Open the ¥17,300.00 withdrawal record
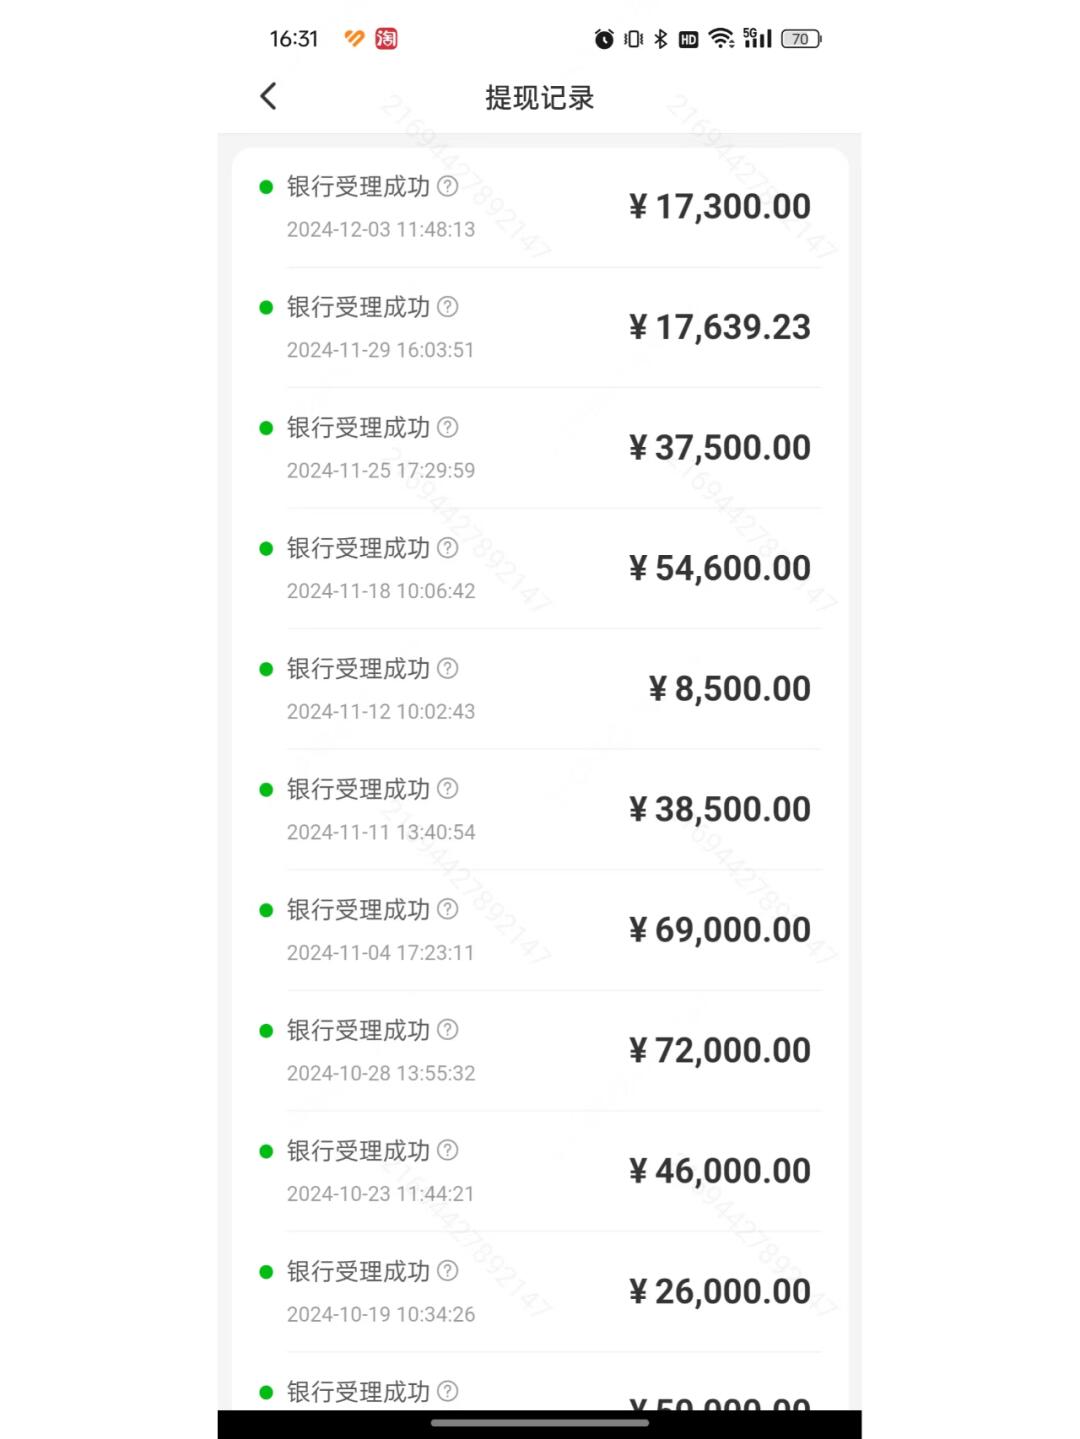Screen dimensions: 1080x1439 tap(540, 207)
